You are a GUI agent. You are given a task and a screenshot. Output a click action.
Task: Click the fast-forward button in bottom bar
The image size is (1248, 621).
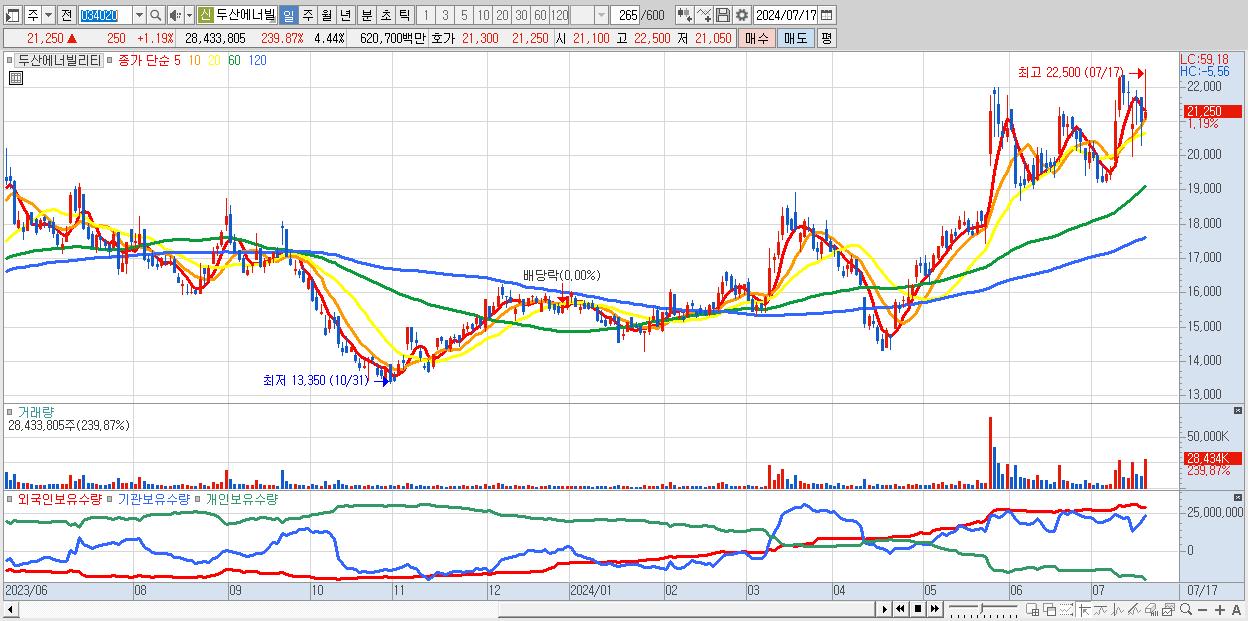click(934, 609)
